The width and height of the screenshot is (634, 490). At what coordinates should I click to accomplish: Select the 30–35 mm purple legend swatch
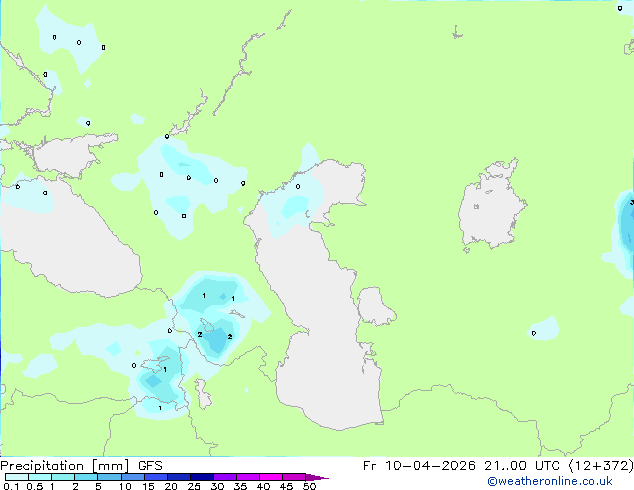click(225, 477)
